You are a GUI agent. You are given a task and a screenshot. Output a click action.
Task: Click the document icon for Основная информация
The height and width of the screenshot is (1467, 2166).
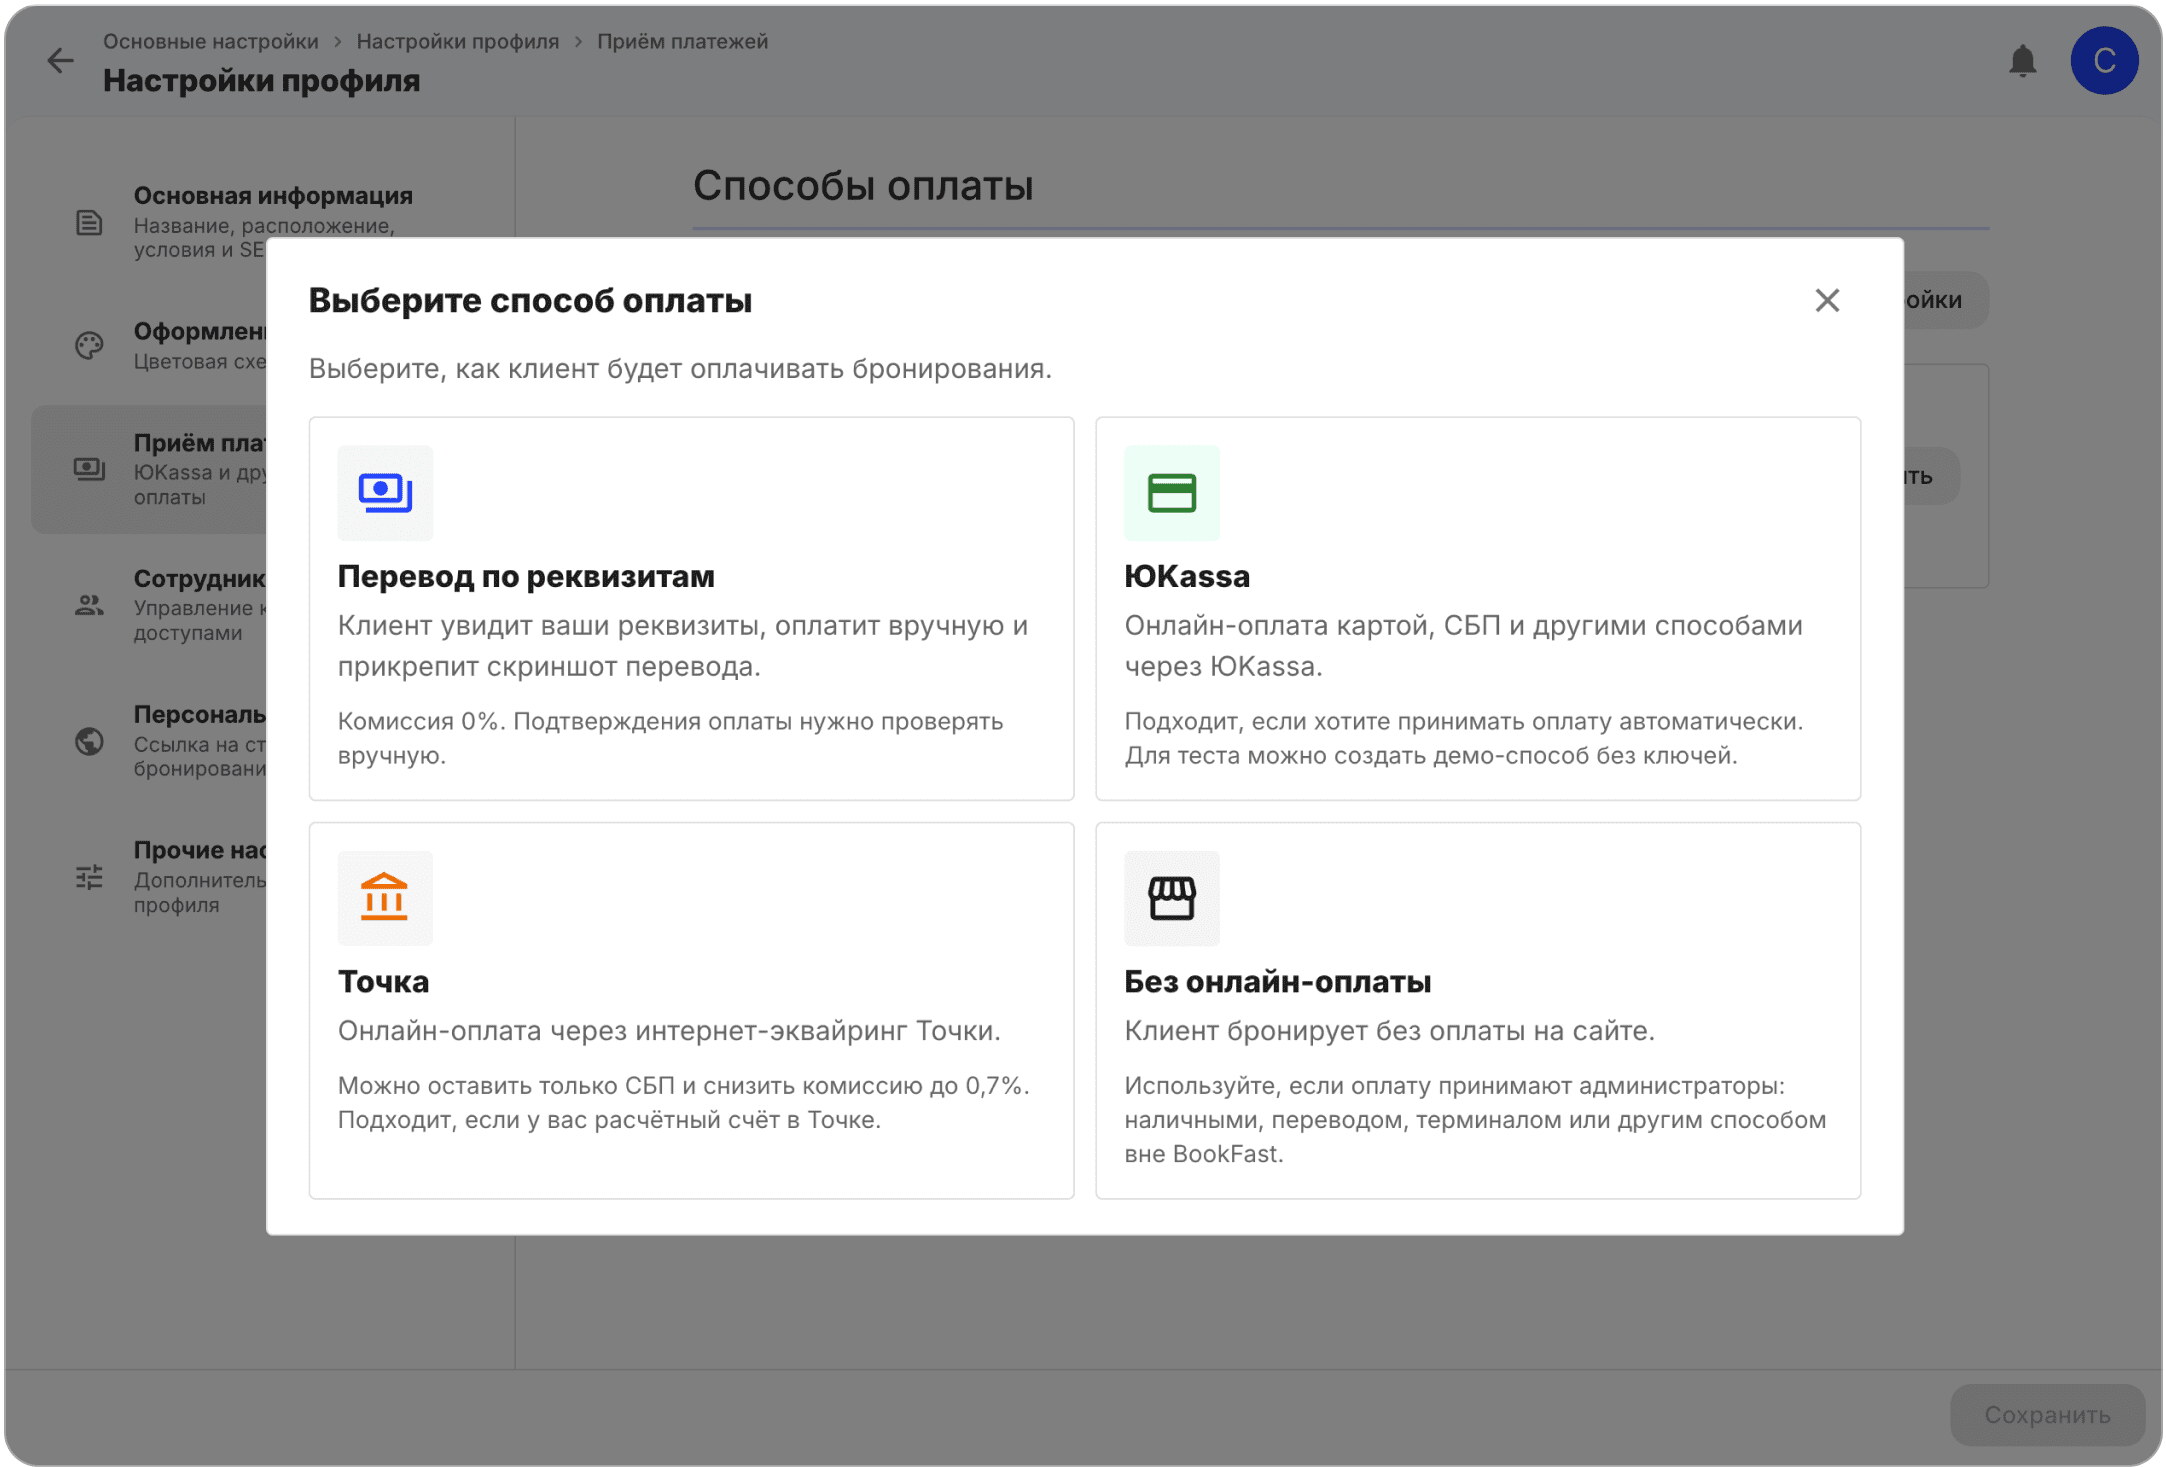click(x=89, y=222)
